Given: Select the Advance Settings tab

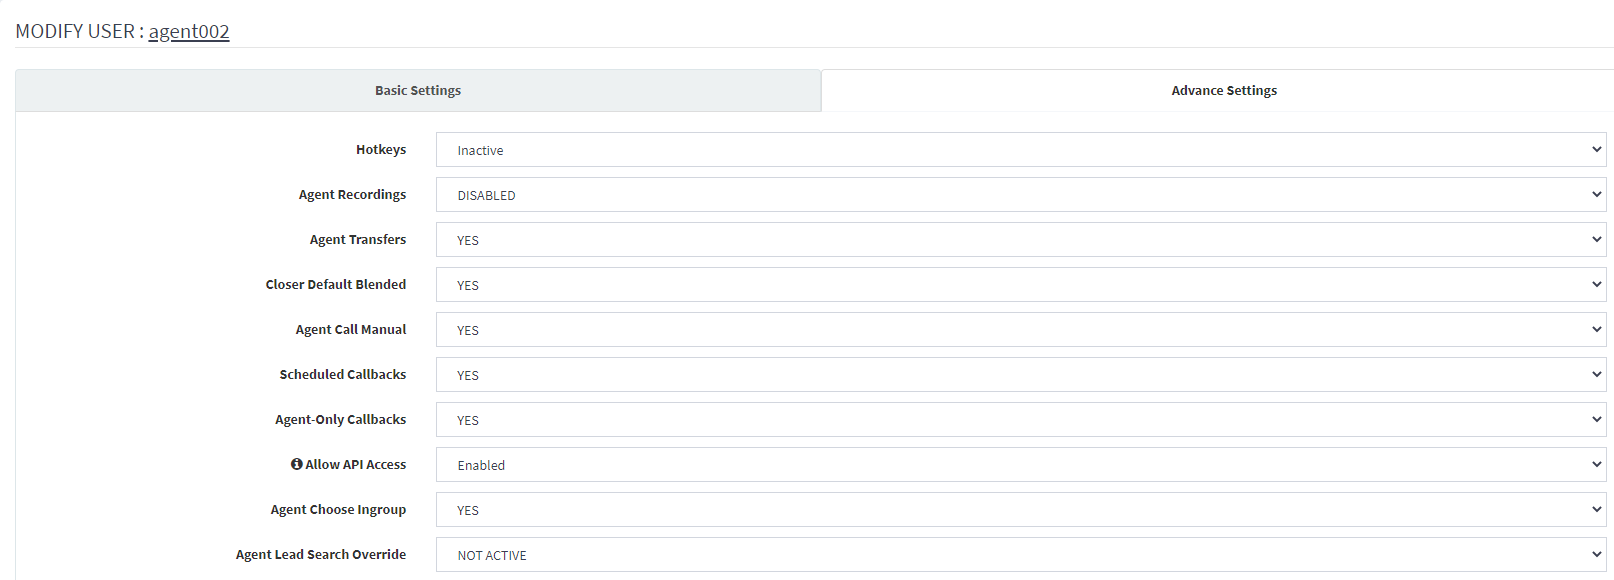Looking at the screenshot, I should (x=1224, y=90).
